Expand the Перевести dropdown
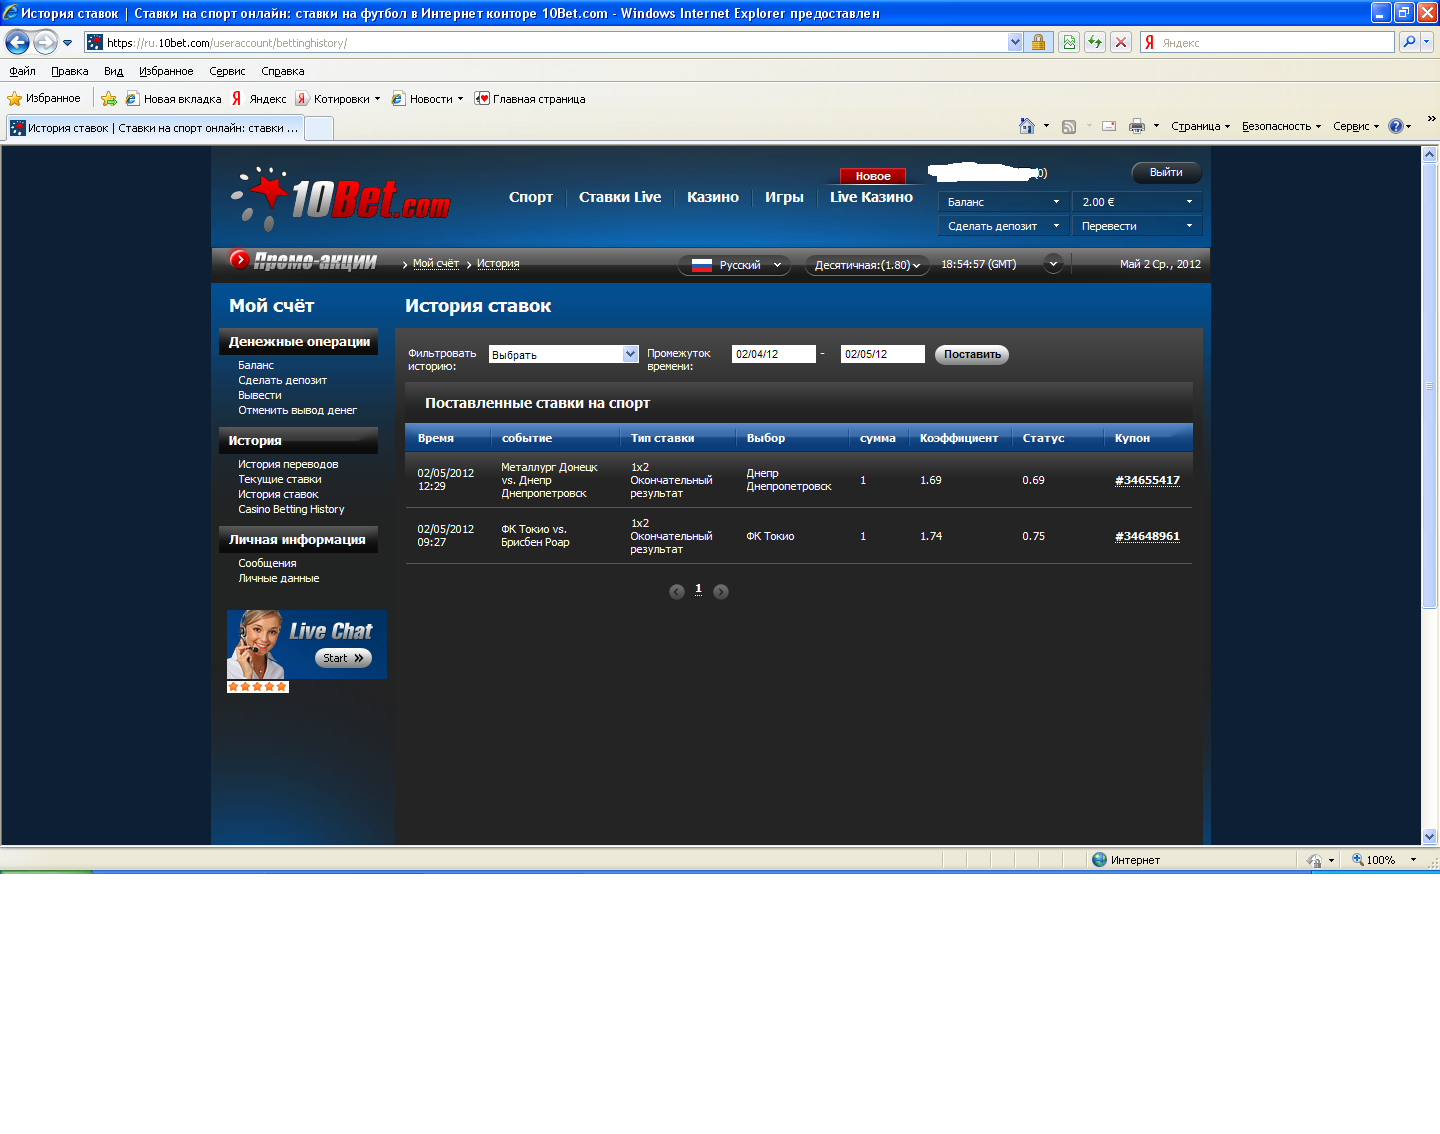The width and height of the screenshot is (1440, 1134). click(x=1137, y=226)
